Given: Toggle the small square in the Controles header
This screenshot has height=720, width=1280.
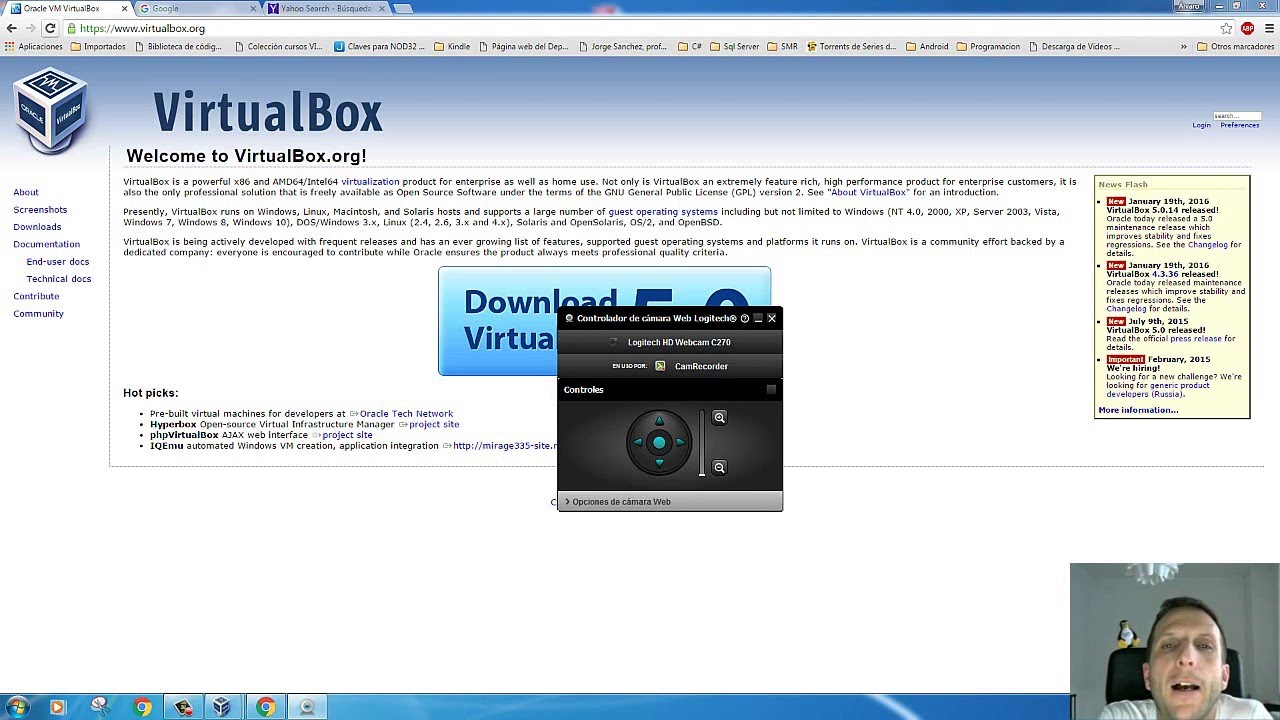Looking at the screenshot, I should pyautogui.click(x=771, y=389).
